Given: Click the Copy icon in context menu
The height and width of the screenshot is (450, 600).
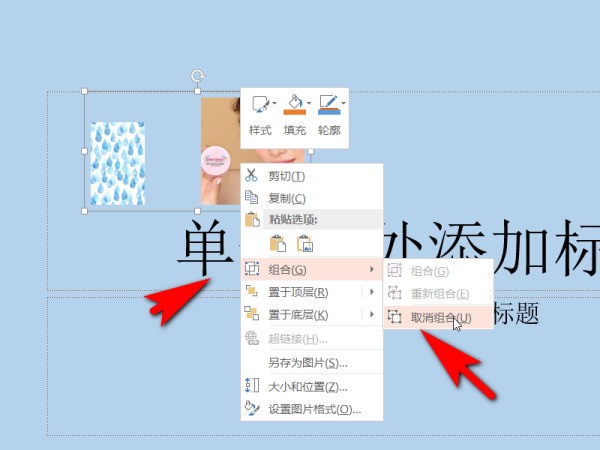Looking at the screenshot, I should tap(251, 197).
